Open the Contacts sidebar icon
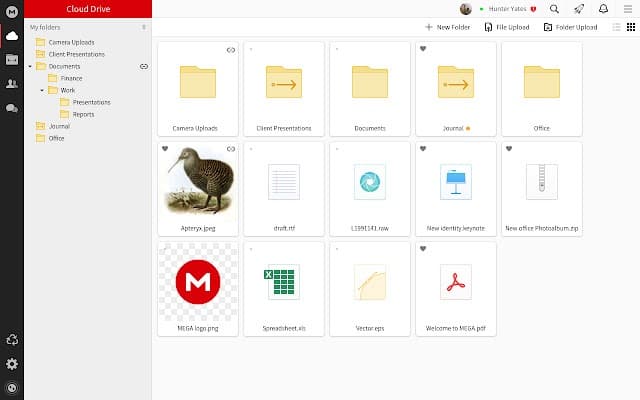Screen dimensions: 640x400 coord(12,84)
